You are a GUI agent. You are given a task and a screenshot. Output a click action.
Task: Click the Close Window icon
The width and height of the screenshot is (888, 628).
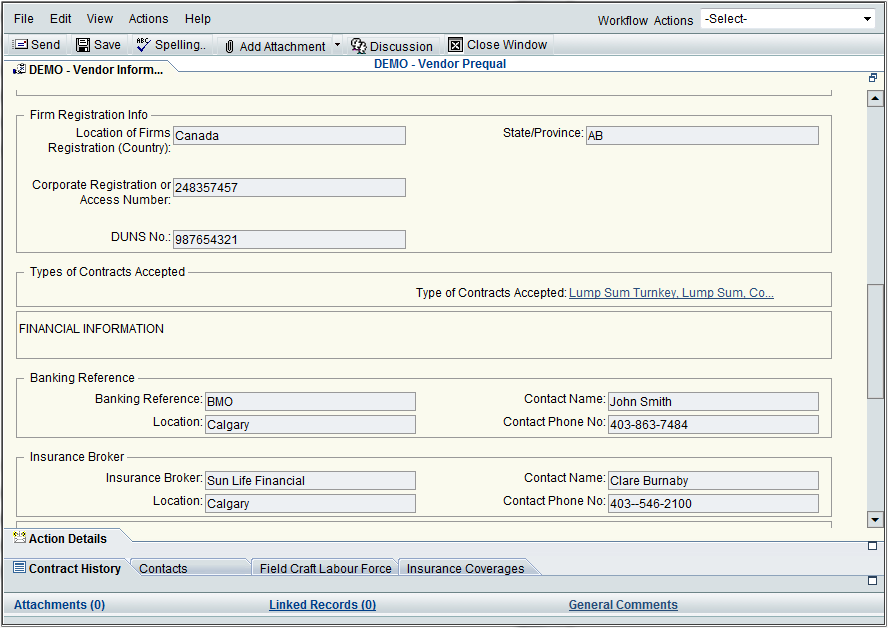click(x=456, y=45)
